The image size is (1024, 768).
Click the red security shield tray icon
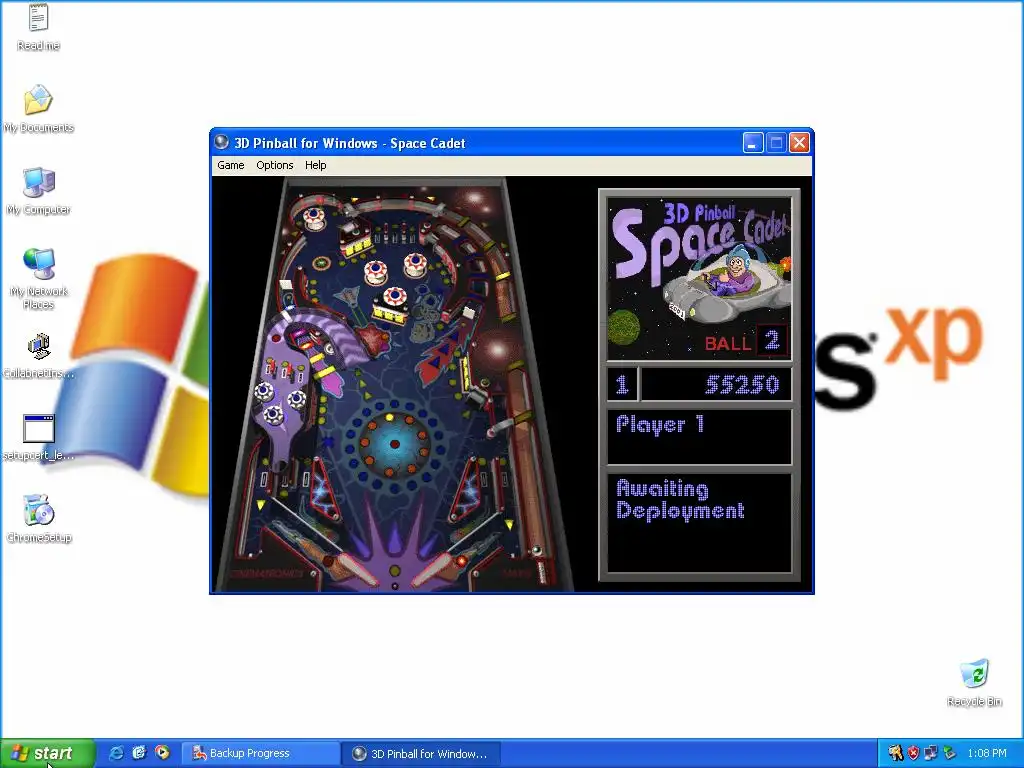[x=913, y=753]
